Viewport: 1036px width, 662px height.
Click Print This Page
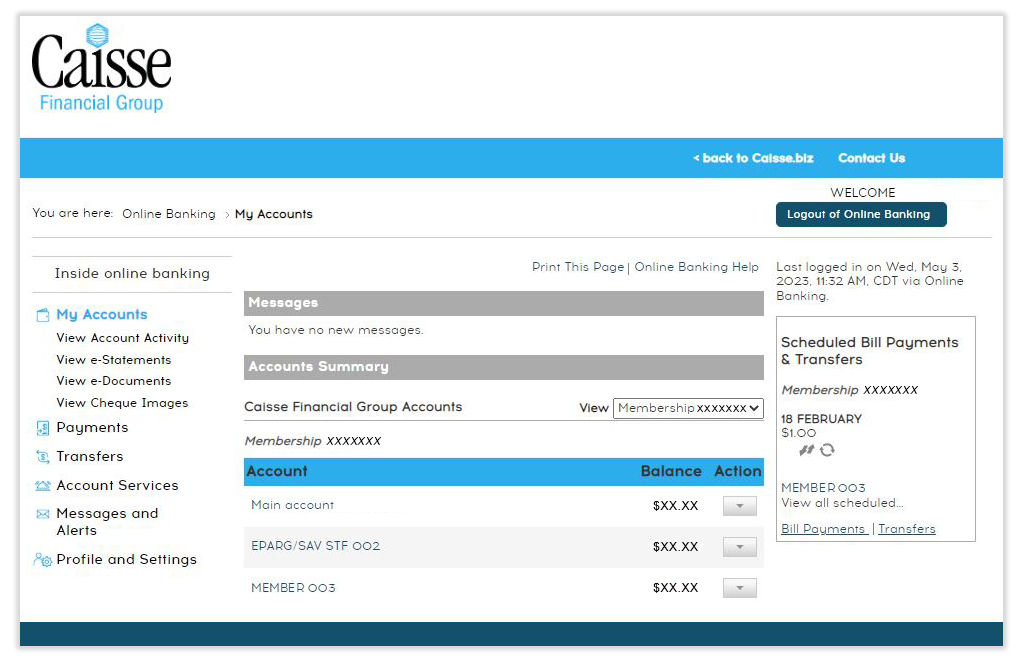578,267
